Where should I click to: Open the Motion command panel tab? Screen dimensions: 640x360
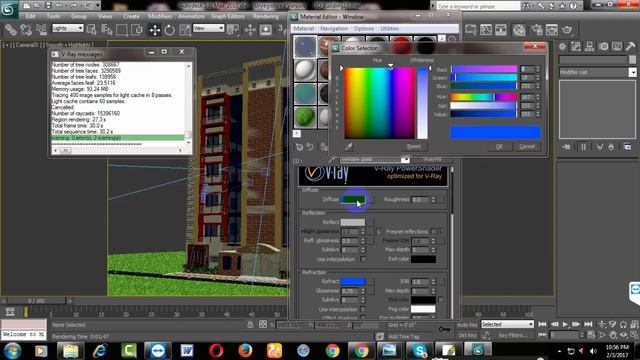pyautogui.click(x=603, y=47)
